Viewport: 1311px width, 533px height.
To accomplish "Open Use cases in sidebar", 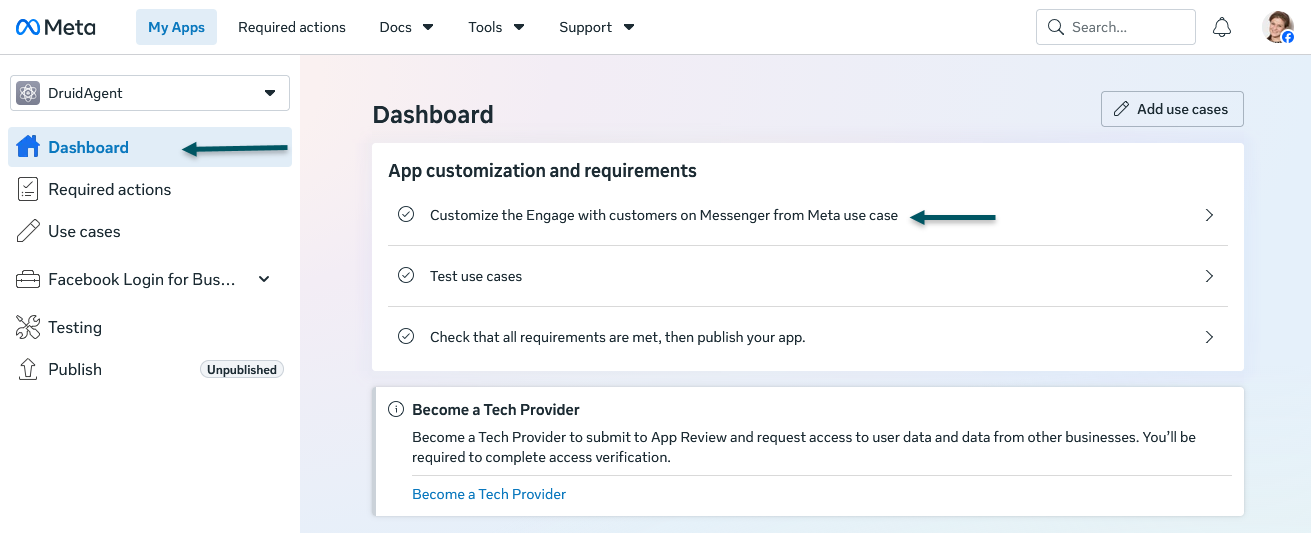I will tap(150, 231).
